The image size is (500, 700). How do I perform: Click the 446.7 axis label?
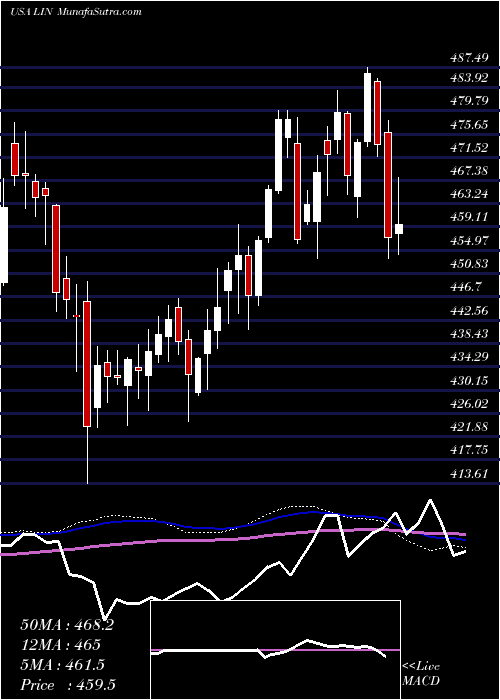coord(465,287)
